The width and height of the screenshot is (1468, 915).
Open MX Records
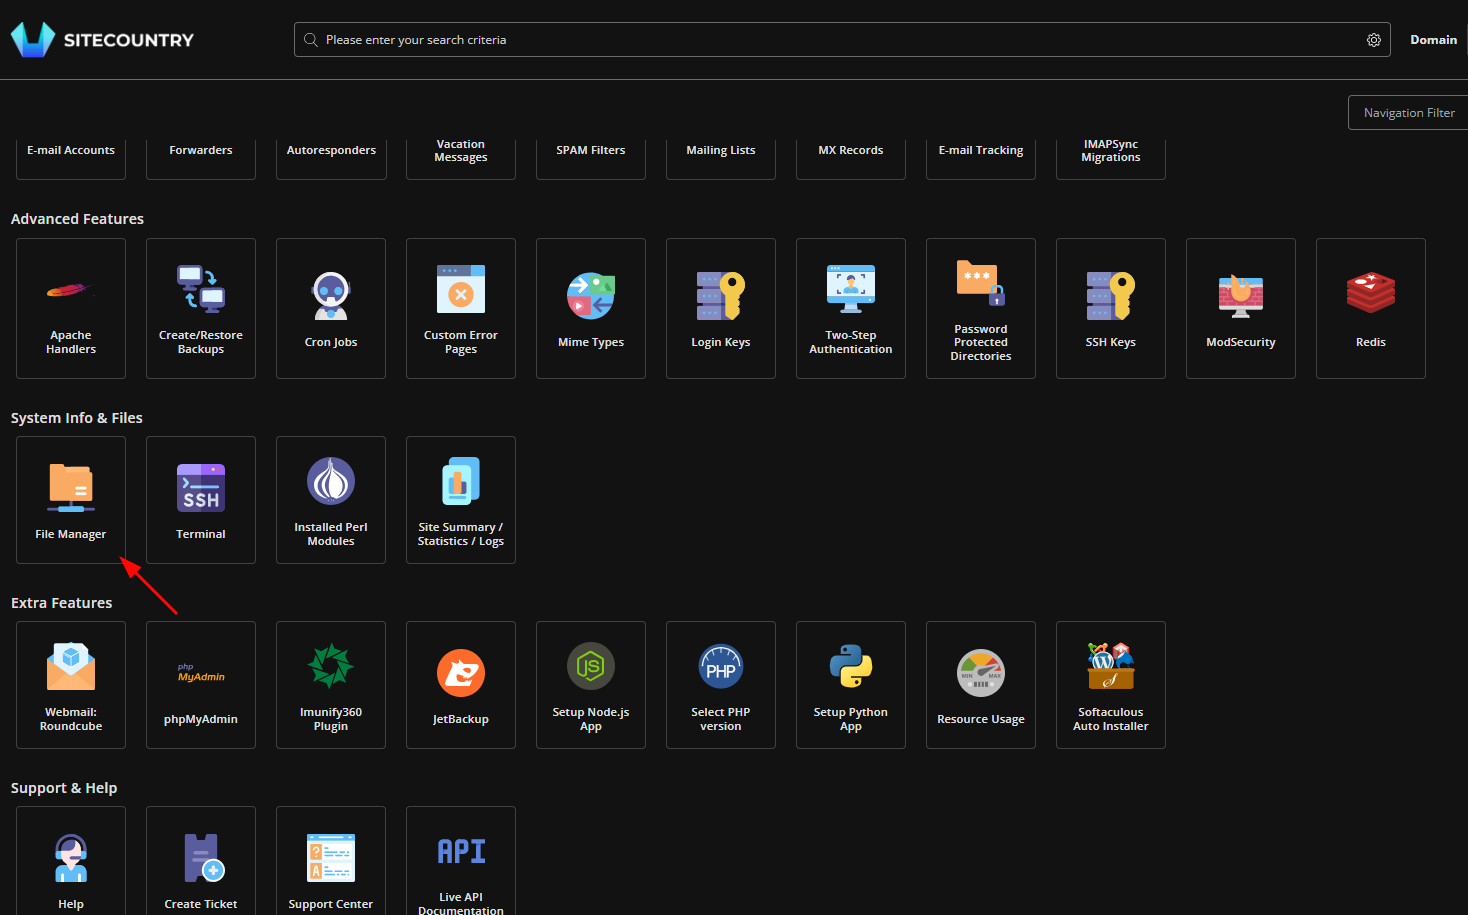(851, 158)
